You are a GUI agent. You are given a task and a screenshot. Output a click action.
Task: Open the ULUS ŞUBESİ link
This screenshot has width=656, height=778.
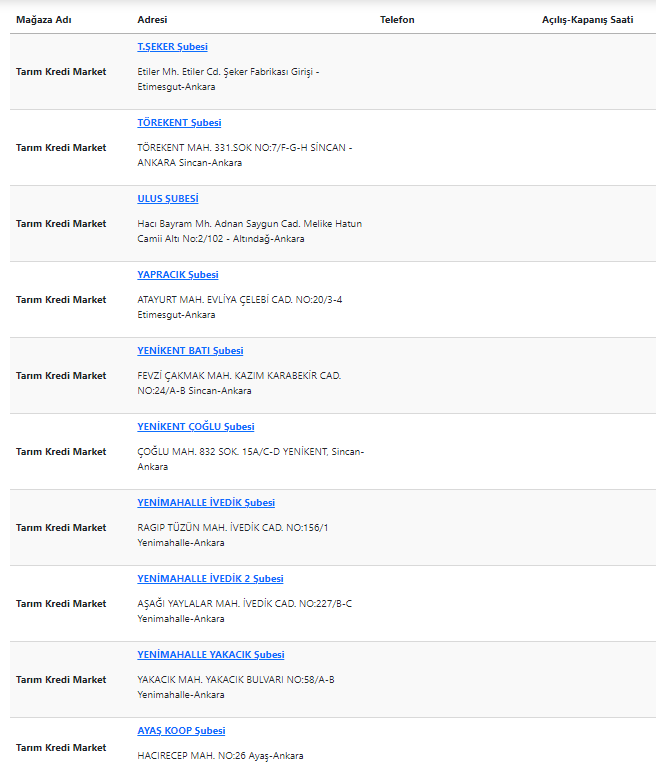(168, 198)
